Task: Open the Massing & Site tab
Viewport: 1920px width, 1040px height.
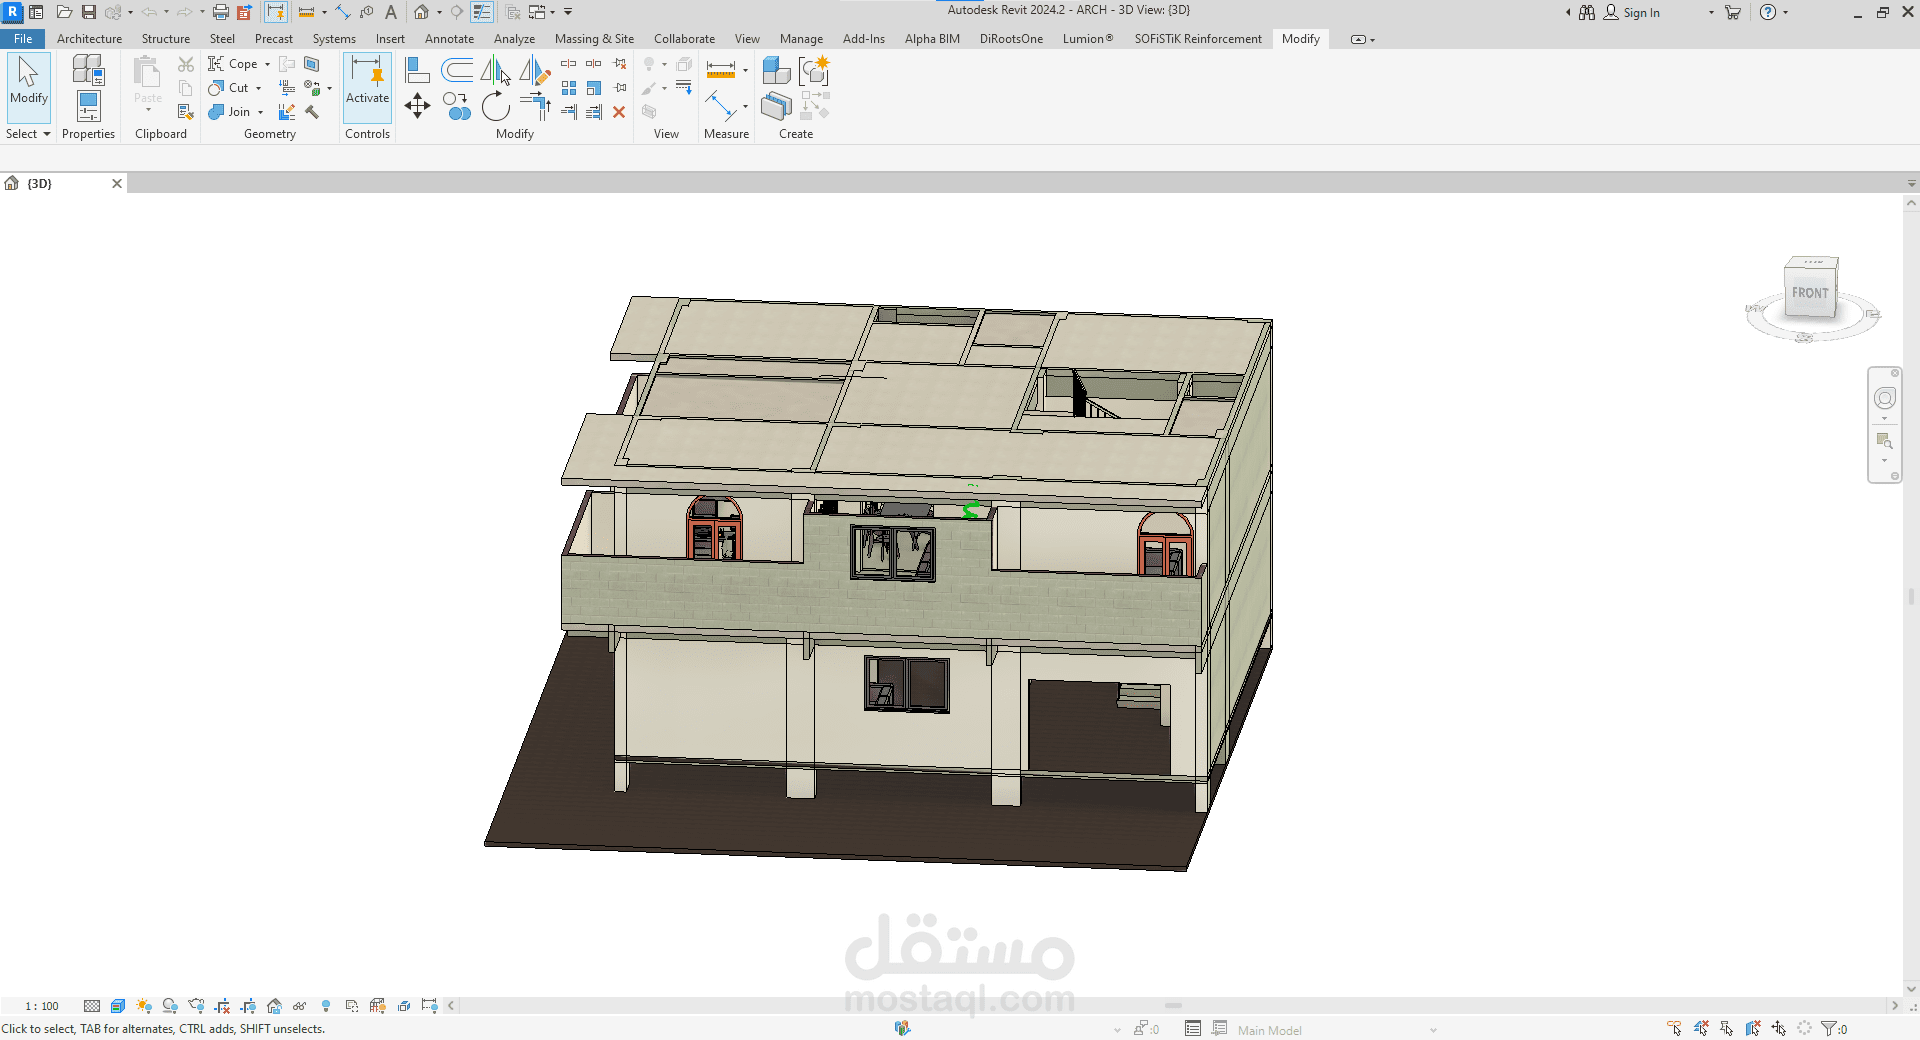Action: click(x=594, y=39)
